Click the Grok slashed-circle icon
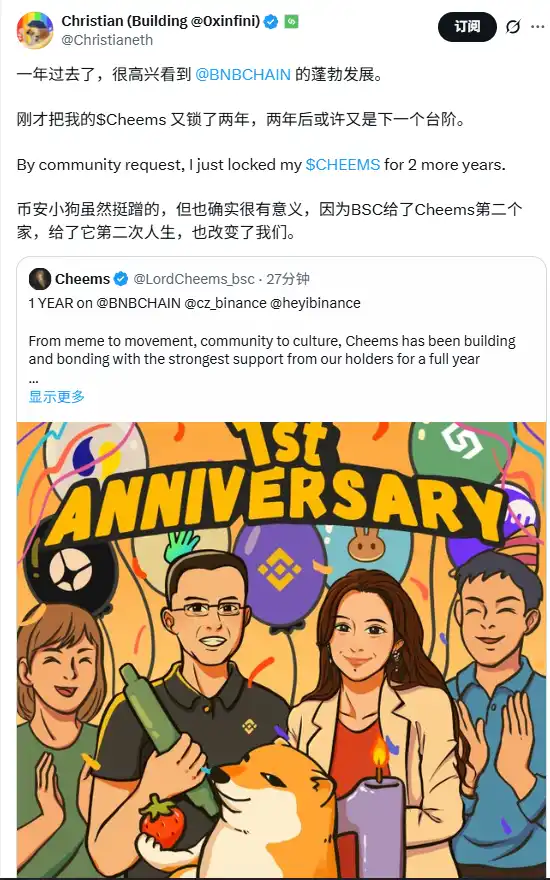The image size is (550, 880). pos(513,26)
